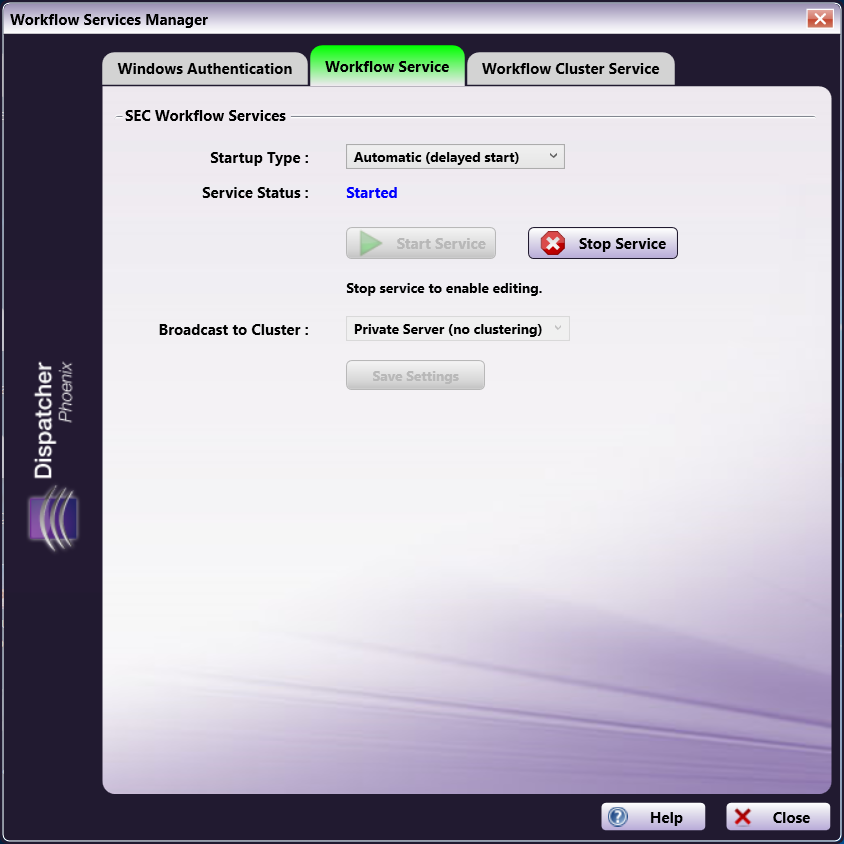Click the Broadcast to Cluster label

pyautogui.click(x=234, y=329)
